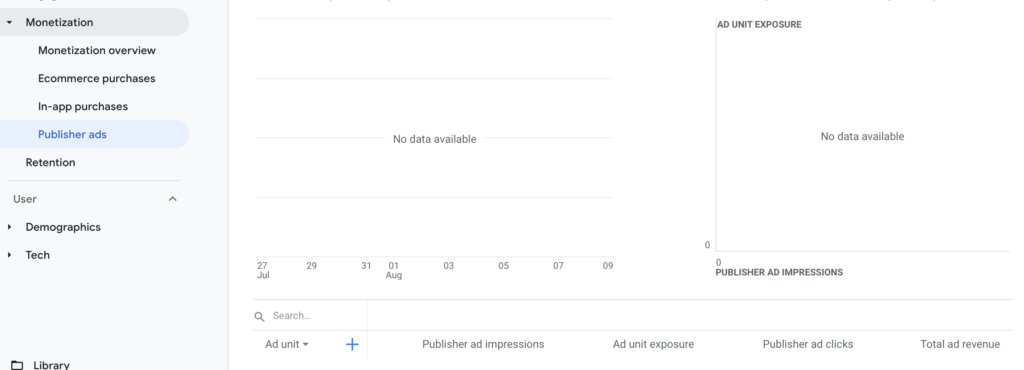Viewport: 1024px width, 370px height.
Task: Click the Demographics menu label
Action: (x=63, y=227)
